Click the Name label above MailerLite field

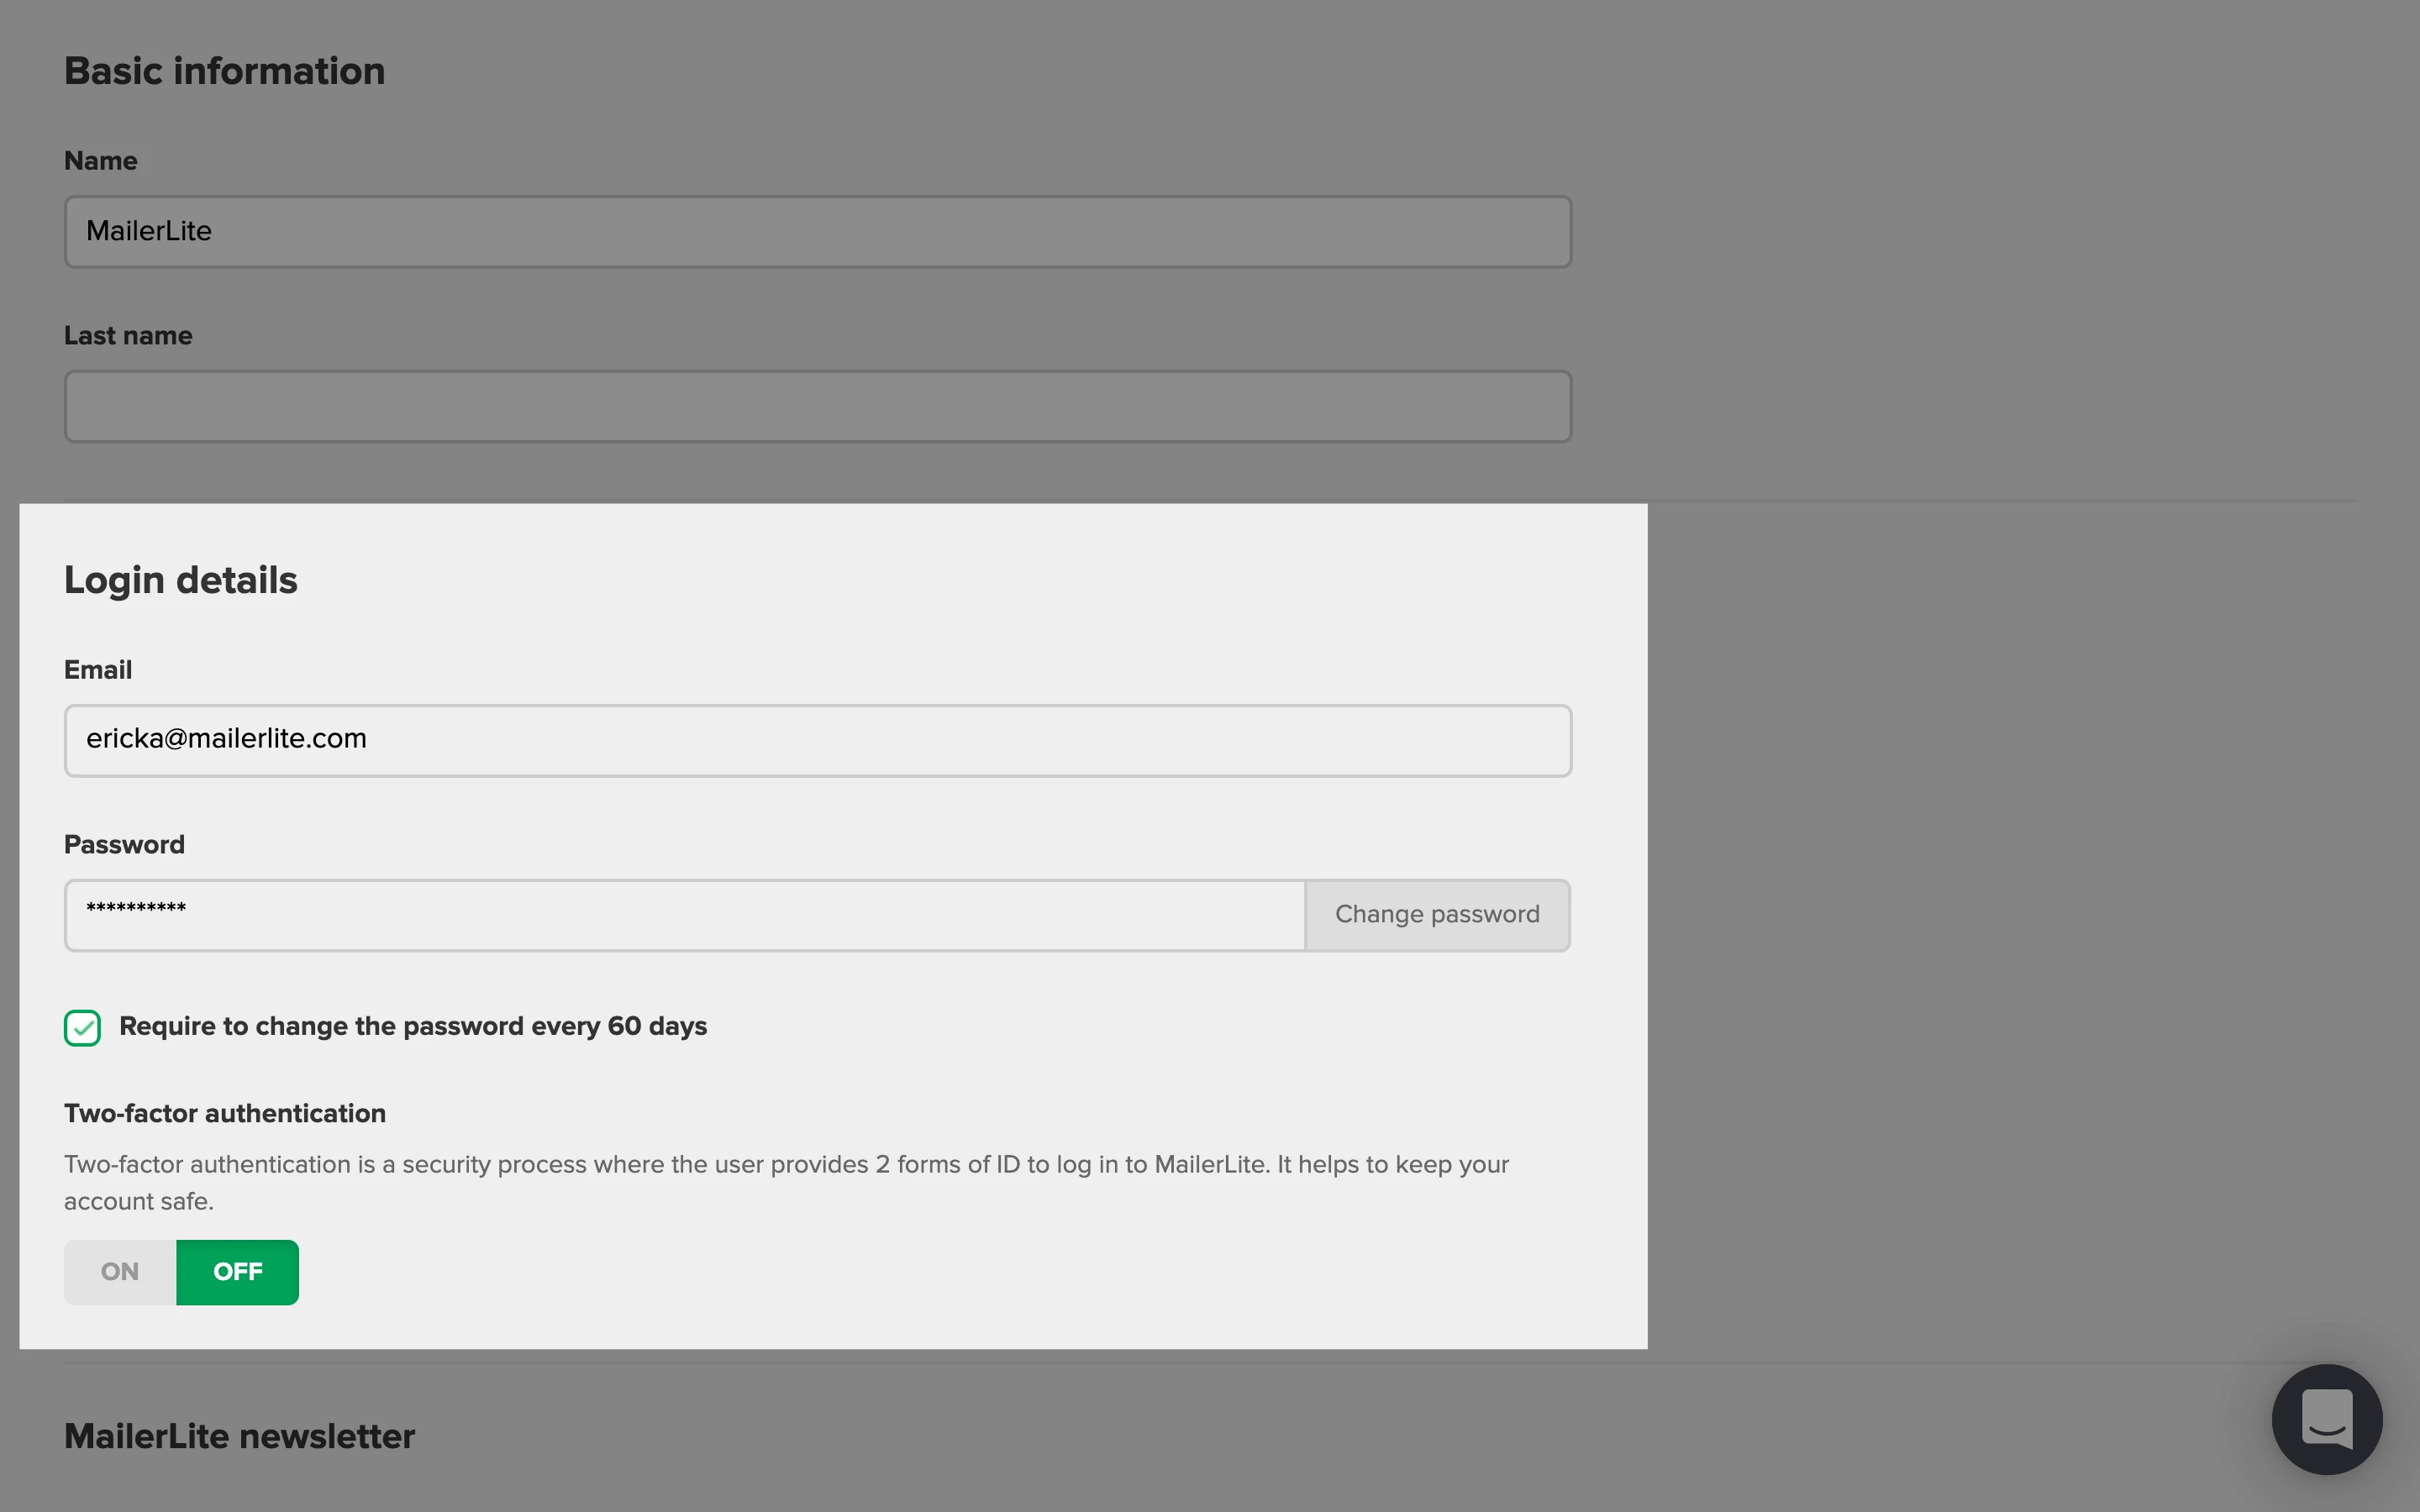tap(100, 161)
